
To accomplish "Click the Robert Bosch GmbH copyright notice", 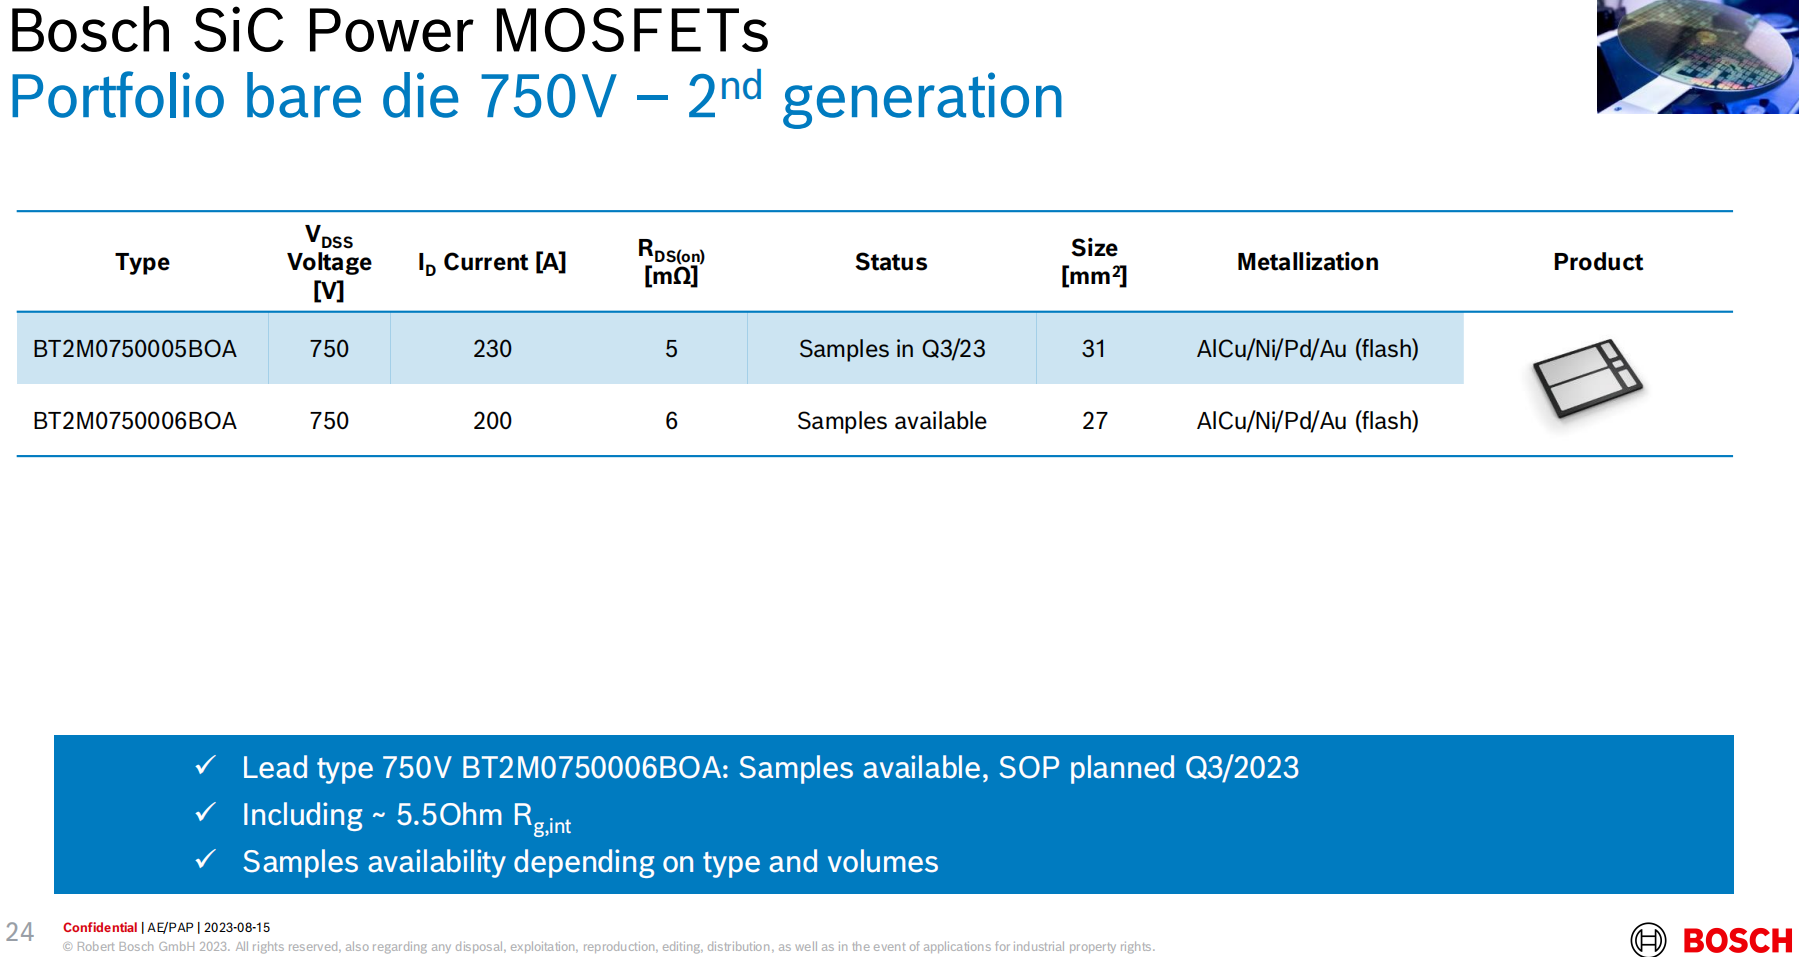I will click(608, 947).
